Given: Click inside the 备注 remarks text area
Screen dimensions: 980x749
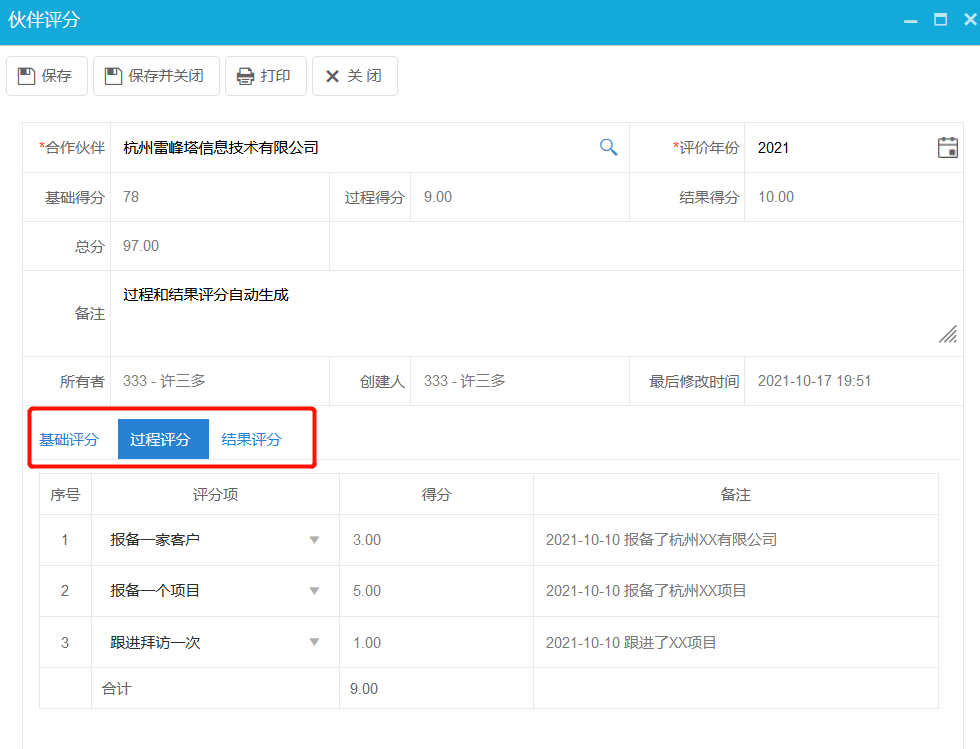Looking at the screenshot, I should pyautogui.click(x=400, y=310).
